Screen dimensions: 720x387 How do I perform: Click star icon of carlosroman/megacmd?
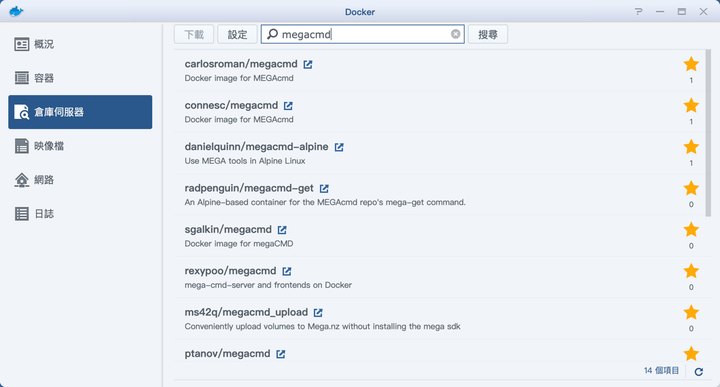(691, 64)
